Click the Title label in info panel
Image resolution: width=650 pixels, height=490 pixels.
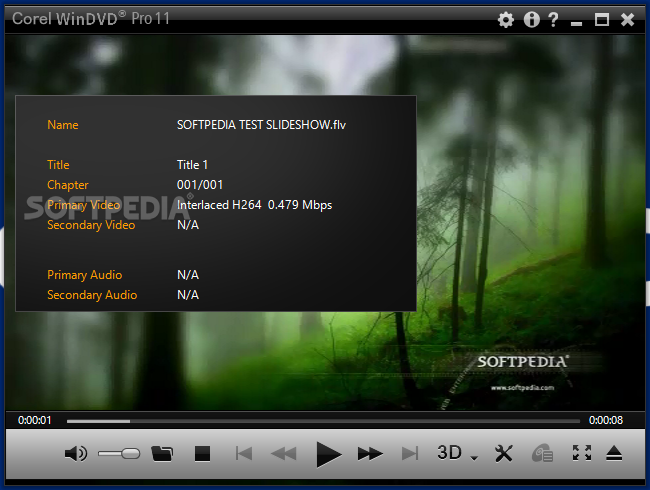(x=58, y=165)
